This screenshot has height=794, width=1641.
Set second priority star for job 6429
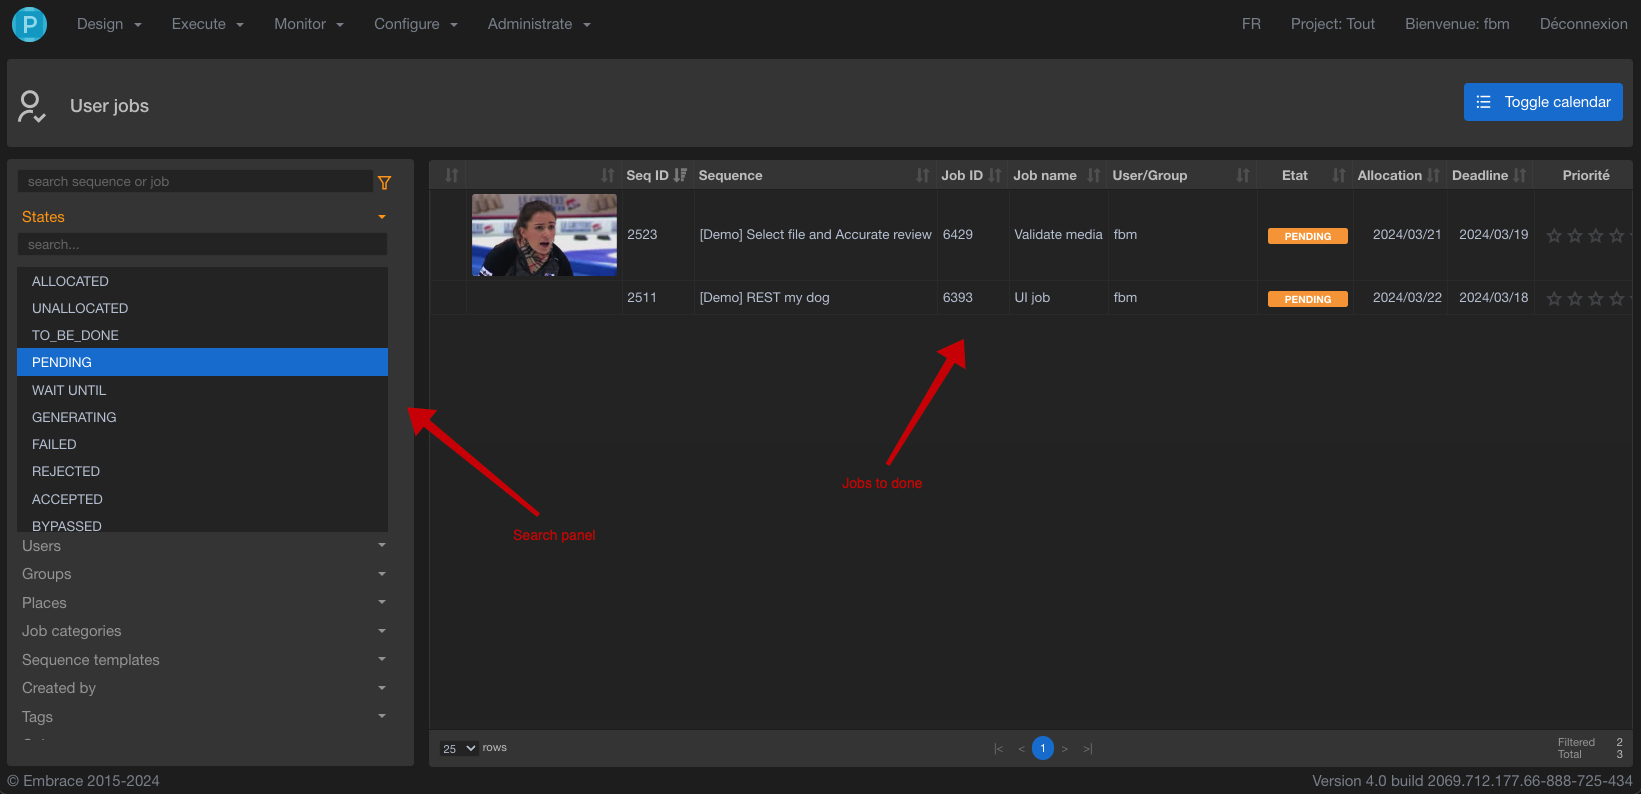[1575, 236]
